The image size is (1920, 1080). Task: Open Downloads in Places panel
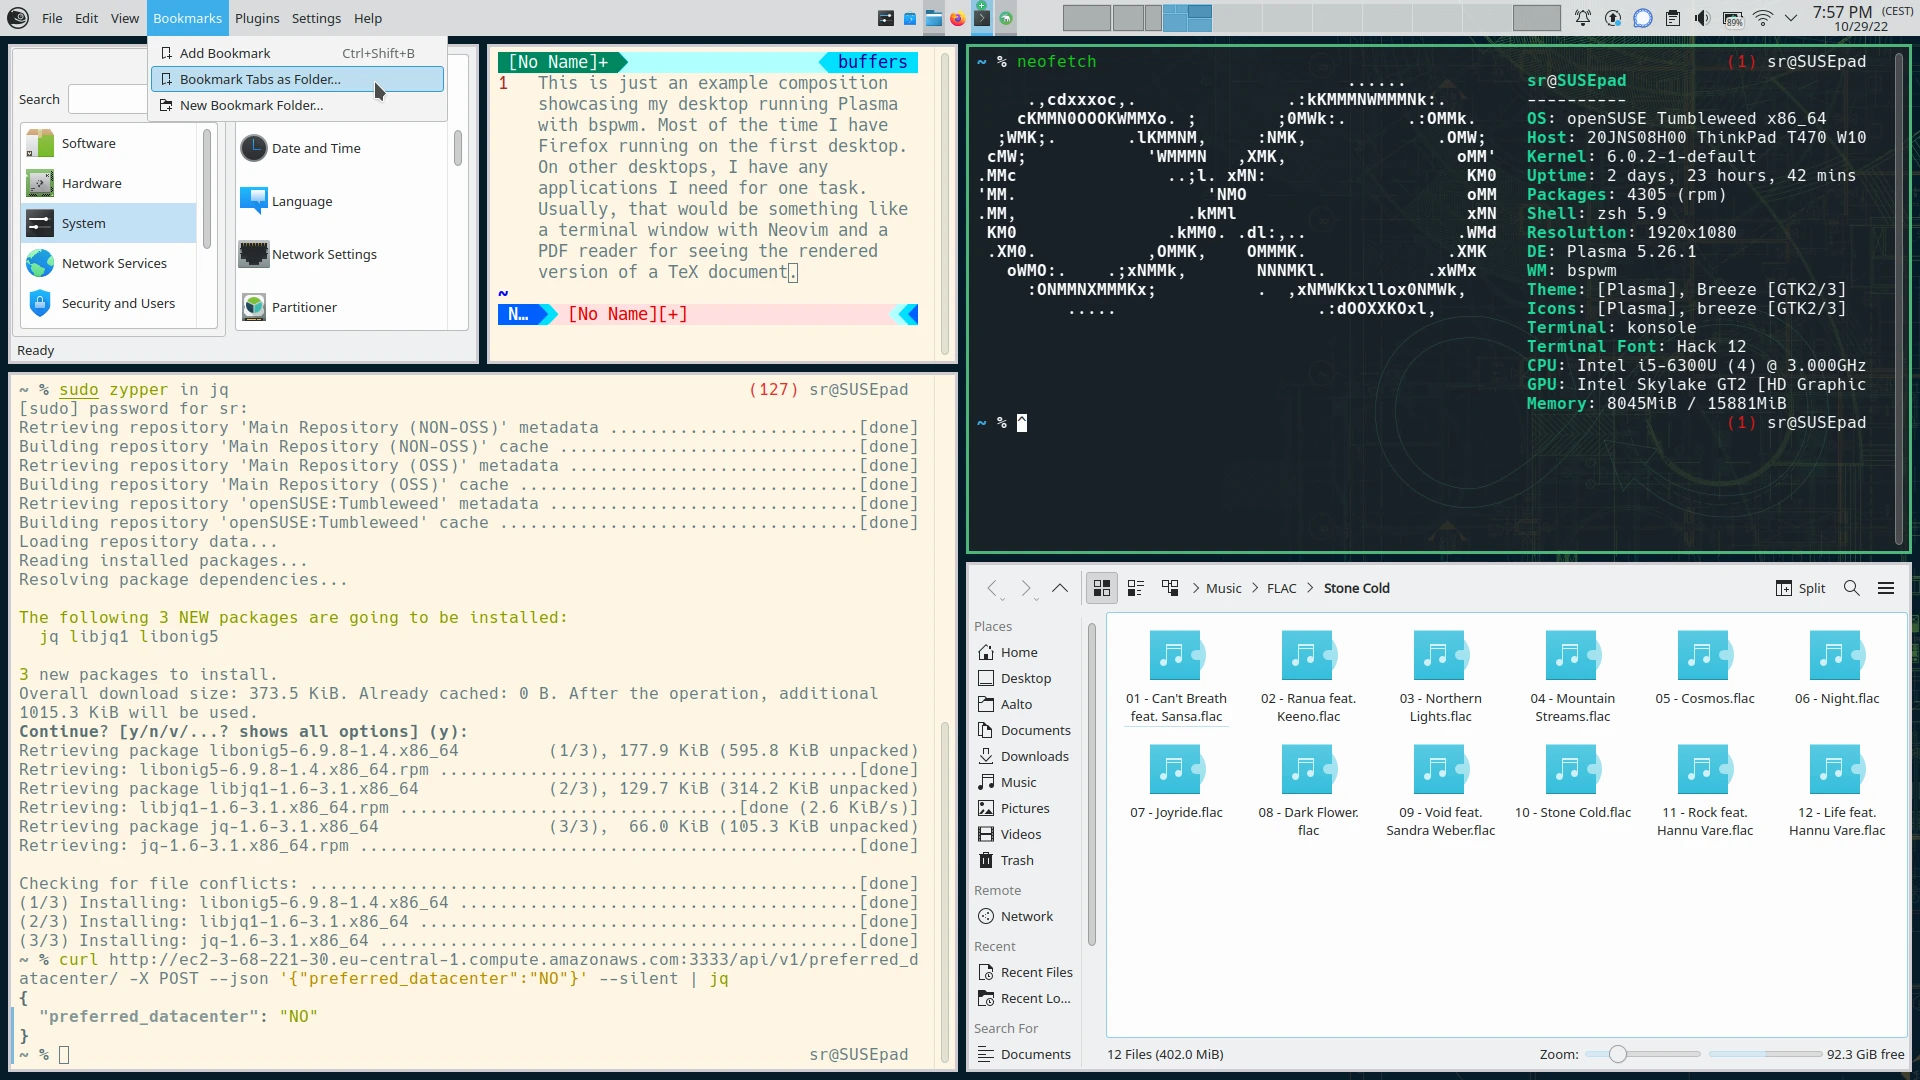tap(1026, 756)
